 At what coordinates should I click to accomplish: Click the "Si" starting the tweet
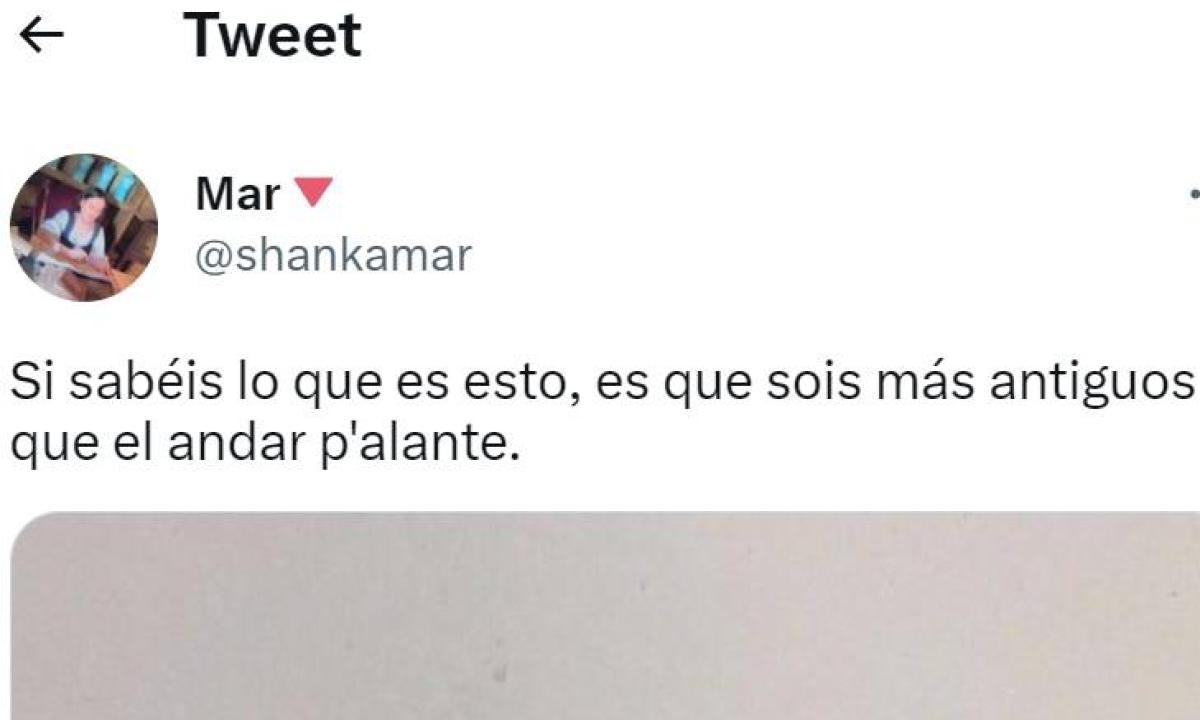30,383
